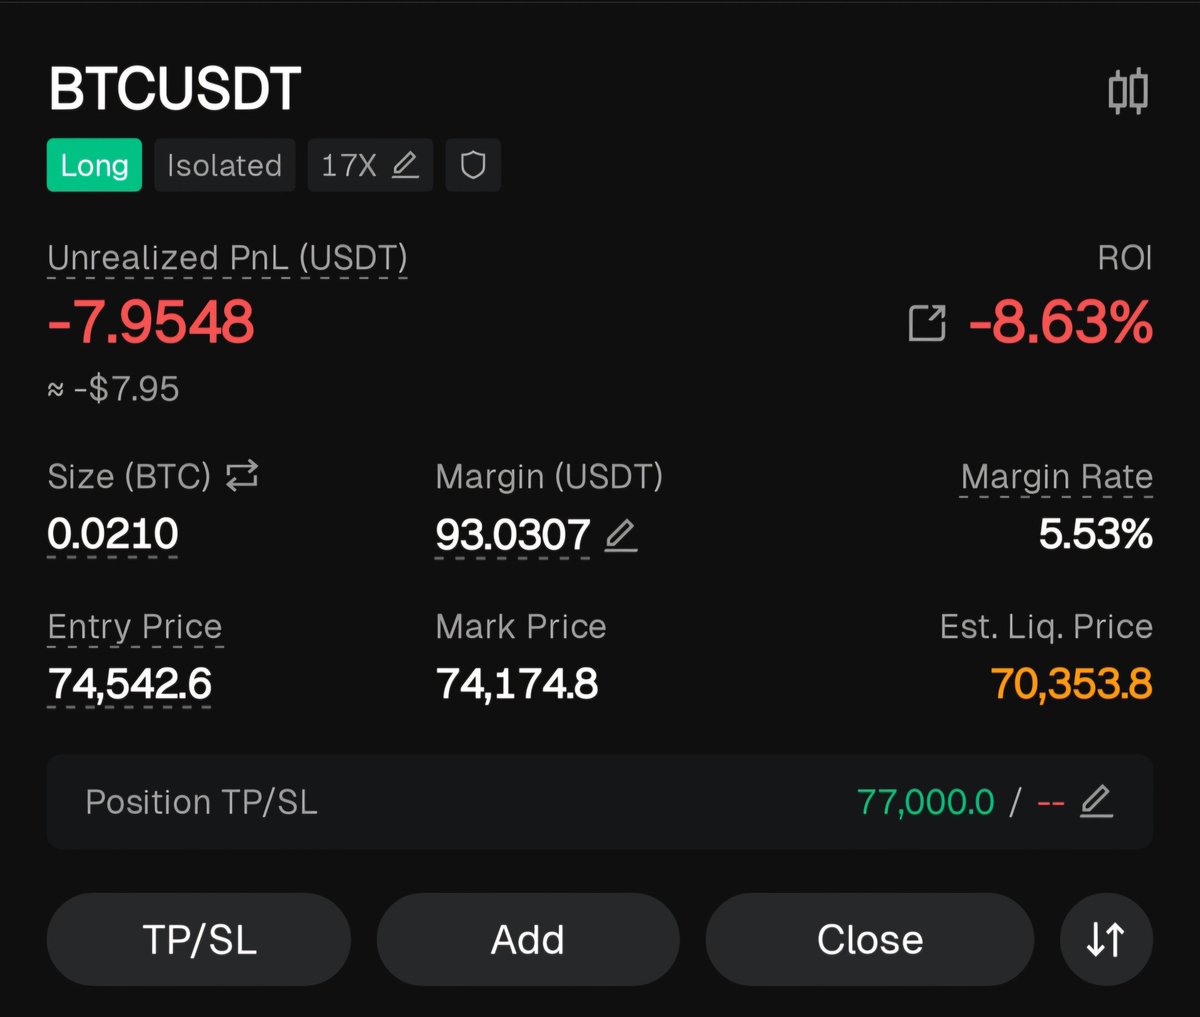Tap the BTCUSDT pair title
Screen dimensions: 1200x1017
tap(175, 90)
